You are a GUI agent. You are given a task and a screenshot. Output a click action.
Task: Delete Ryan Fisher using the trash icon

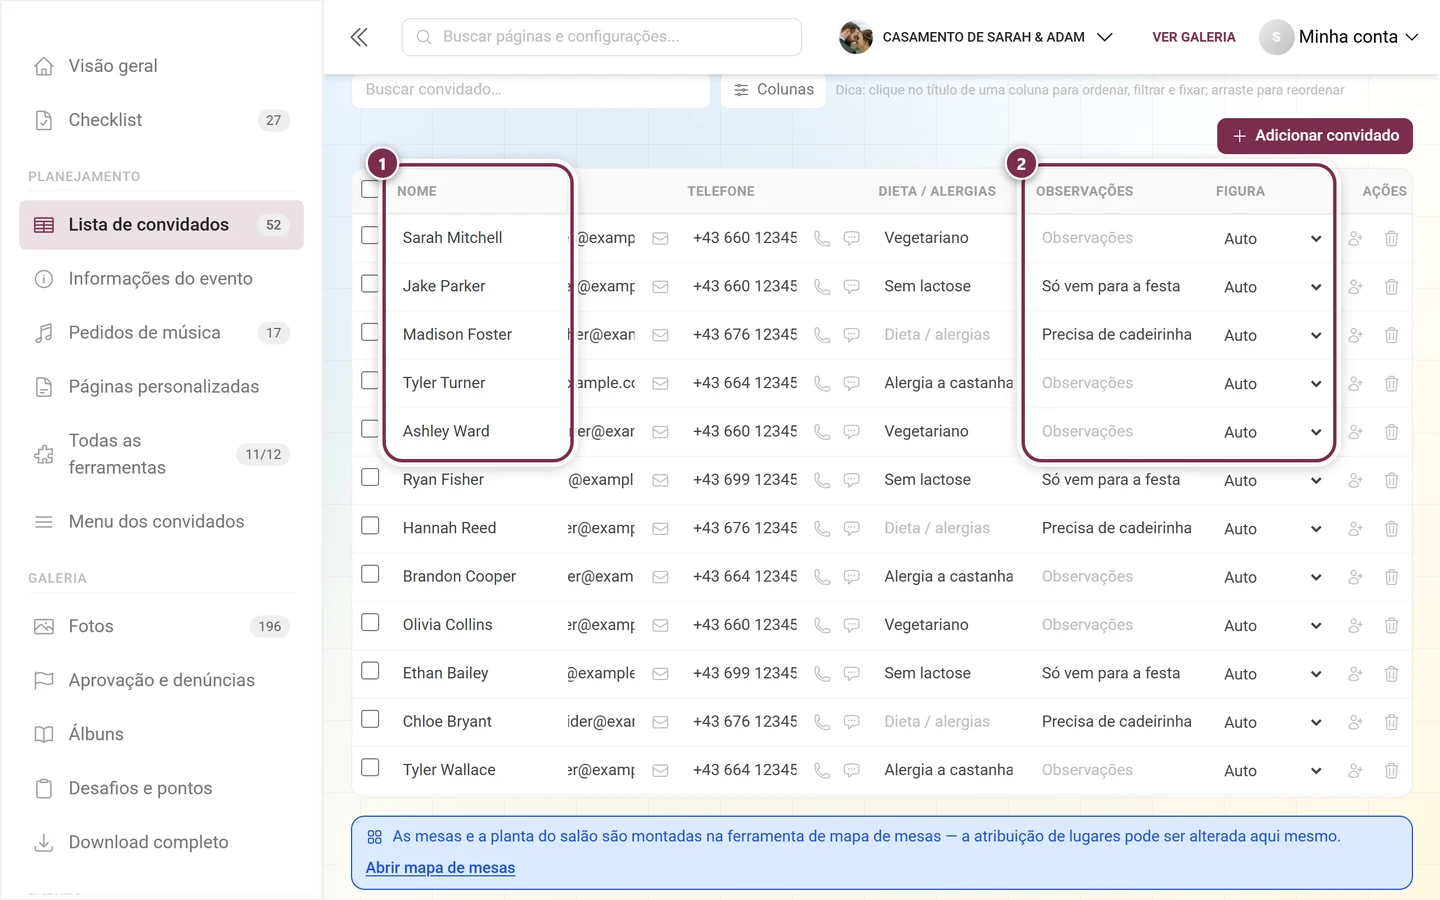[1391, 481]
